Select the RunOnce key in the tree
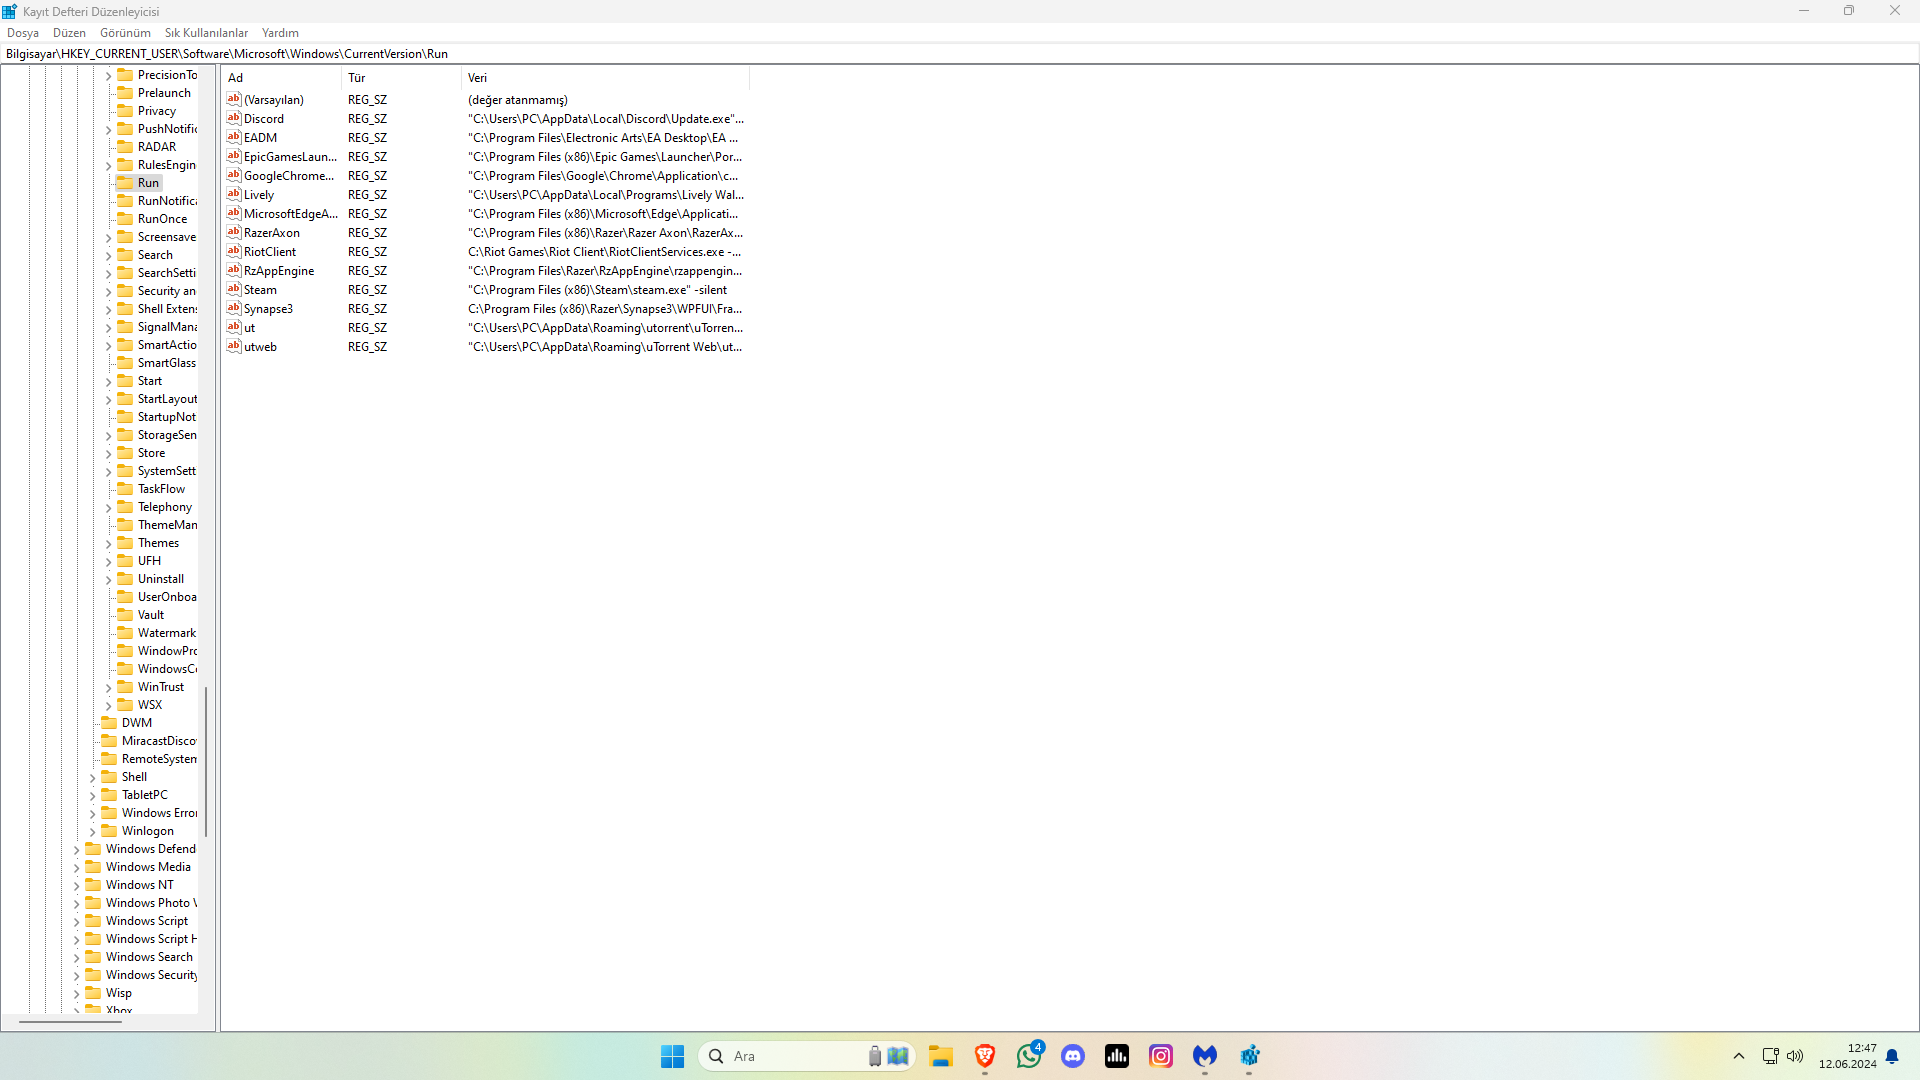Viewport: 1920px width, 1080px height. (162, 219)
